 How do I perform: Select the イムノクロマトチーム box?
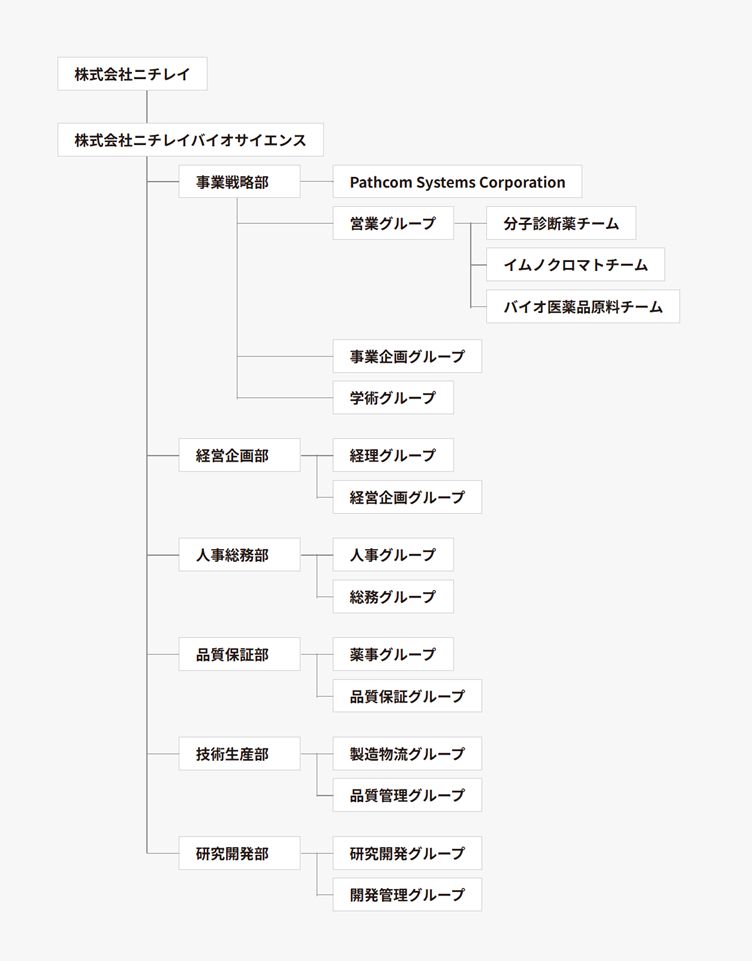click(576, 265)
